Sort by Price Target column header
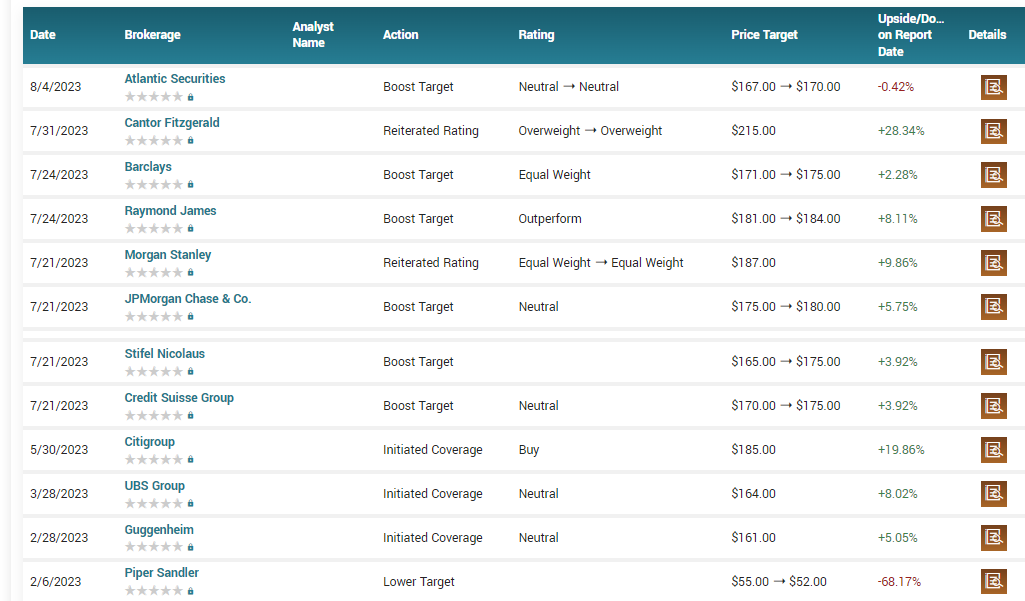The width and height of the screenshot is (1025, 601). pyautogui.click(x=764, y=35)
